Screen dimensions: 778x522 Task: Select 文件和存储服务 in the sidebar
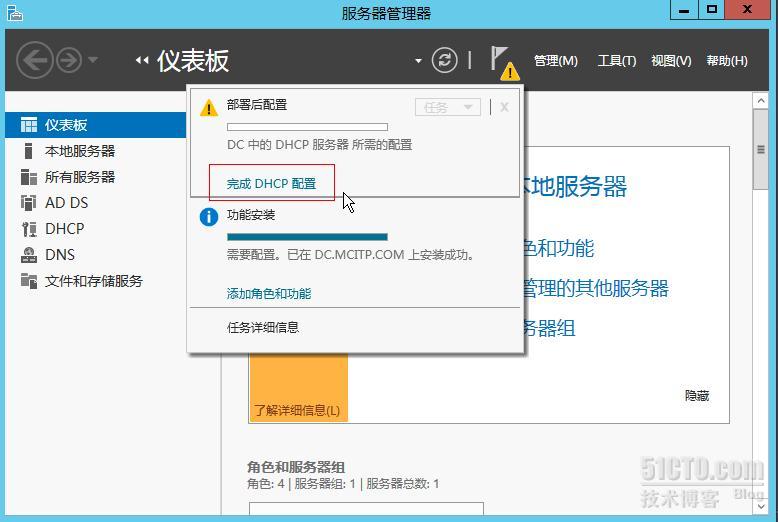coord(95,281)
